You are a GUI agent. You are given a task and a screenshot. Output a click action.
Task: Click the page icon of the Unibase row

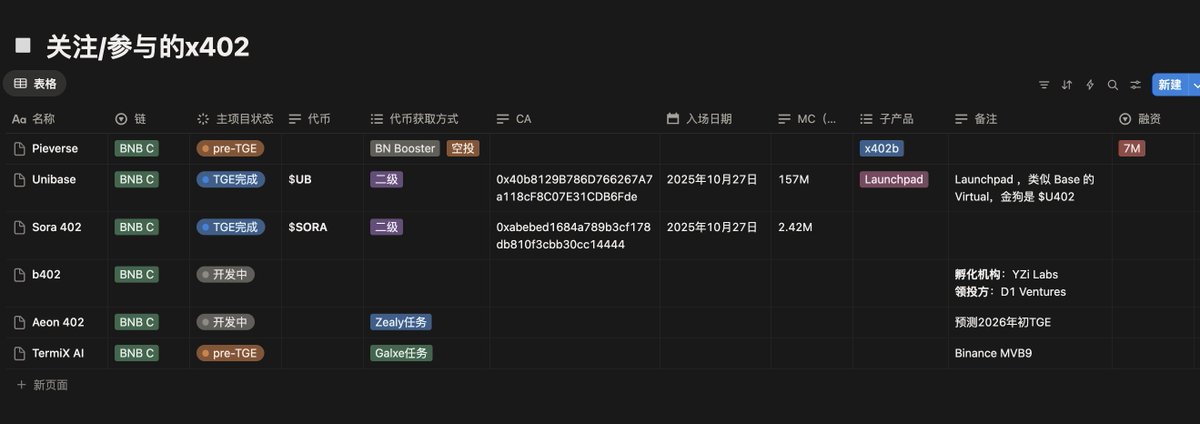19,180
